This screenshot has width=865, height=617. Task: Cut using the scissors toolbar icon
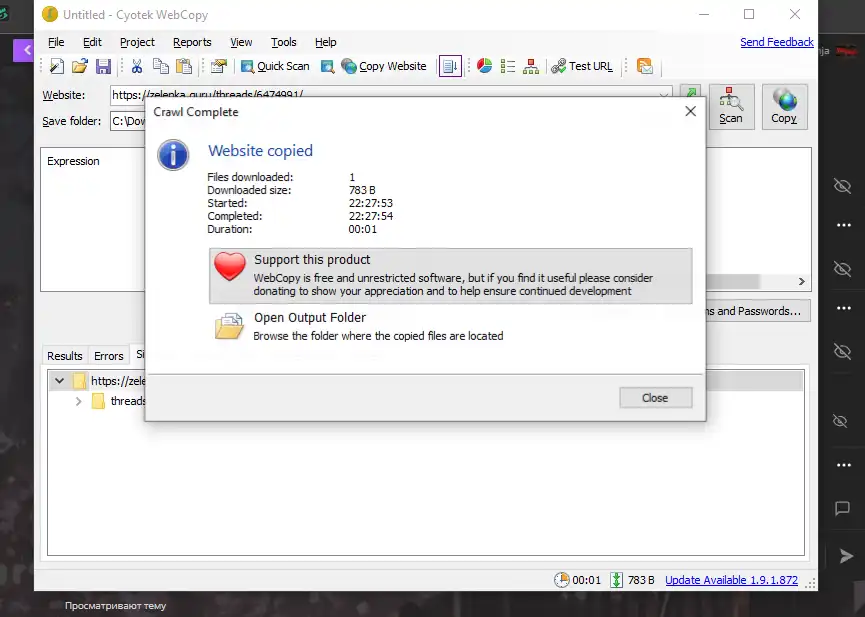pos(137,66)
